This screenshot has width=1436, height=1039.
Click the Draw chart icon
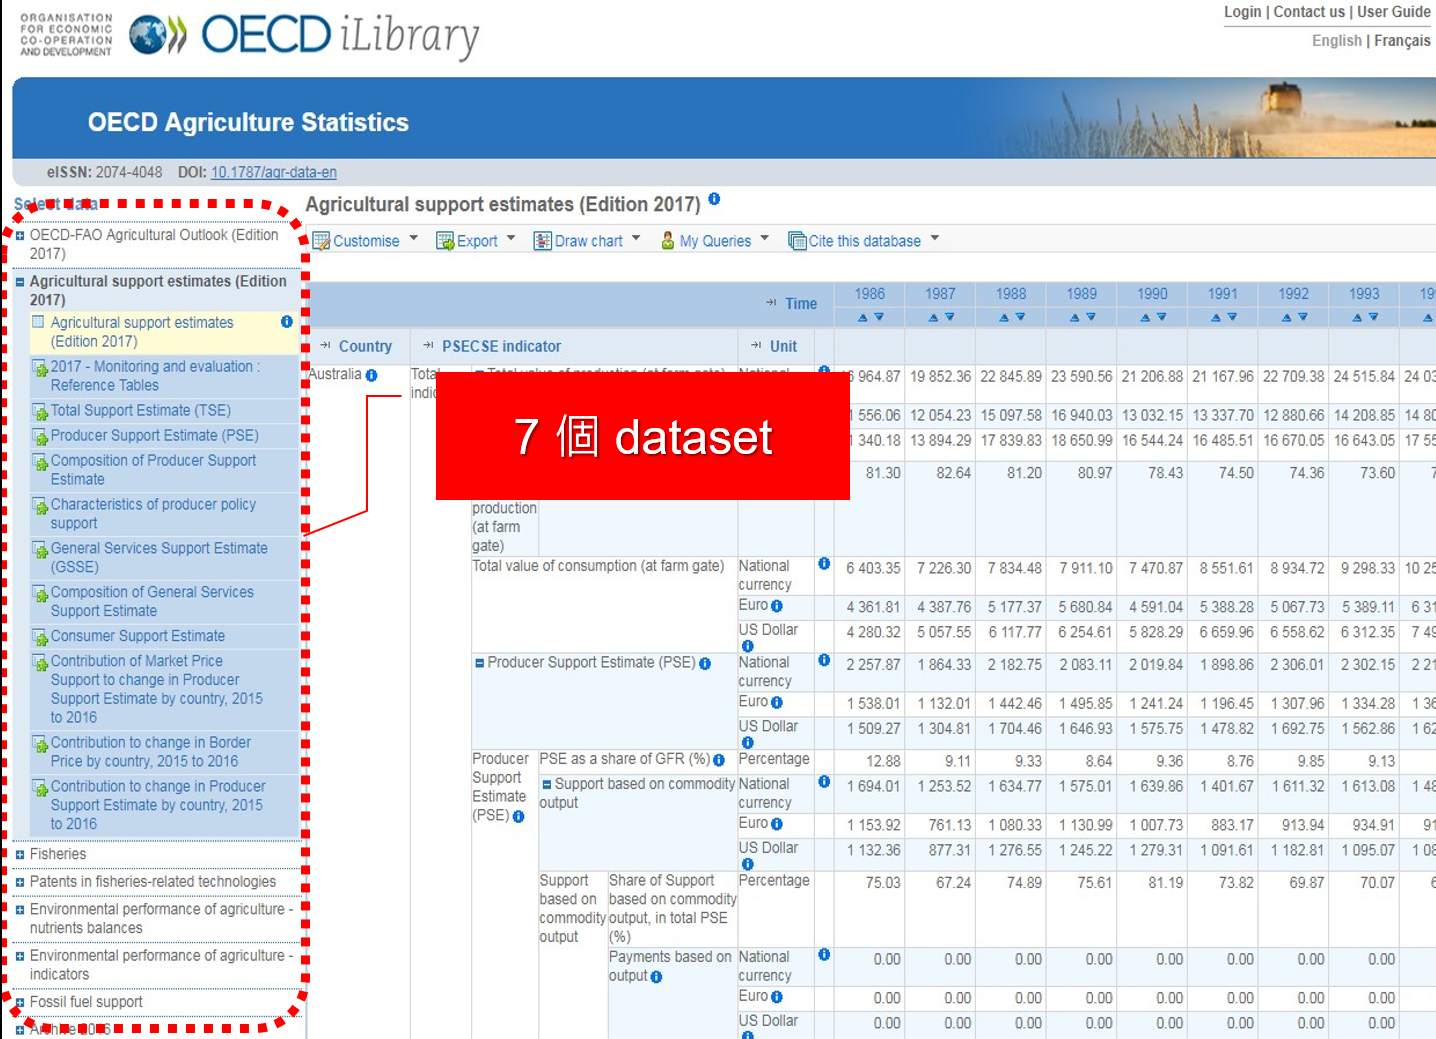pyautogui.click(x=543, y=241)
